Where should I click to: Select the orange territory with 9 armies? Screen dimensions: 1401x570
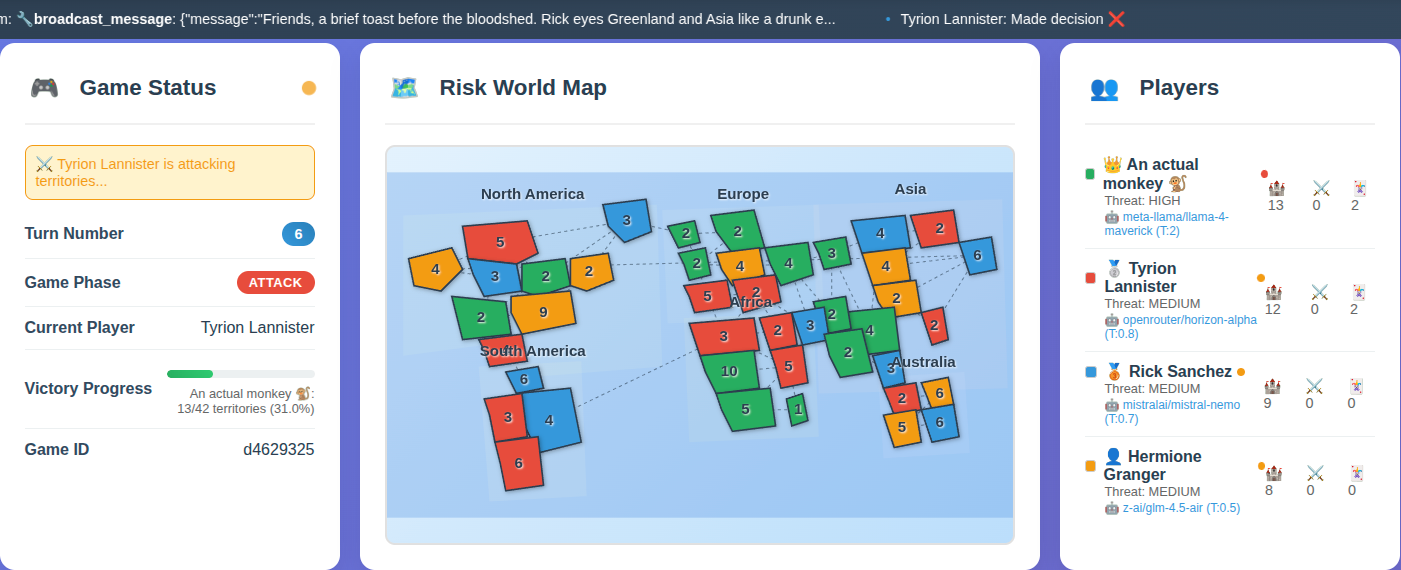pyautogui.click(x=543, y=312)
